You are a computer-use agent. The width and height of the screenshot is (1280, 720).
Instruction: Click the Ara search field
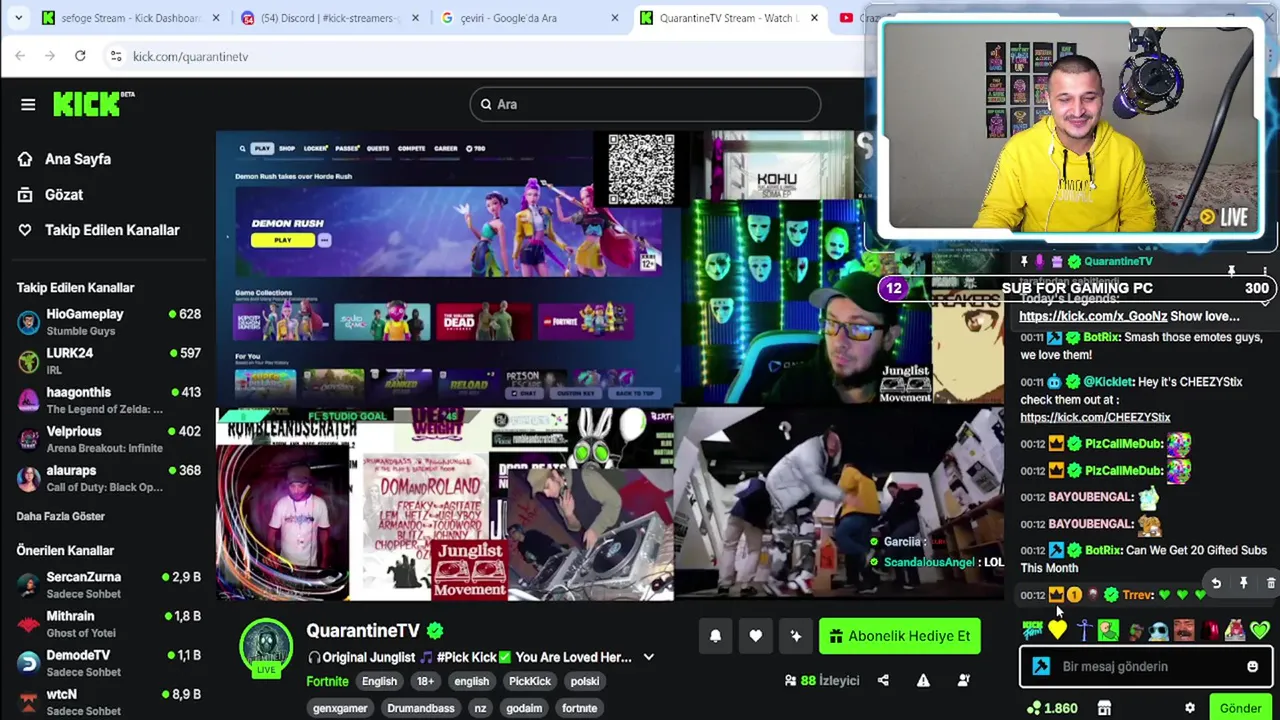point(645,104)
